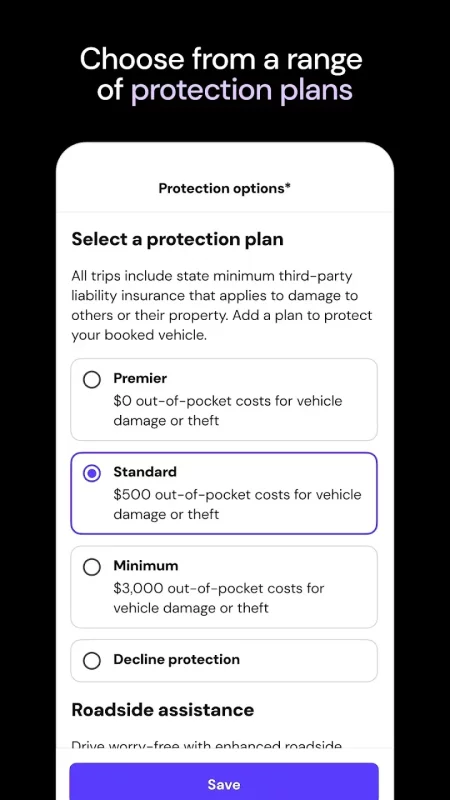This screenshot has width=450, height=800.
Task: Tap the $500 out-of-pocket costs description
Action: pos(237,504)
